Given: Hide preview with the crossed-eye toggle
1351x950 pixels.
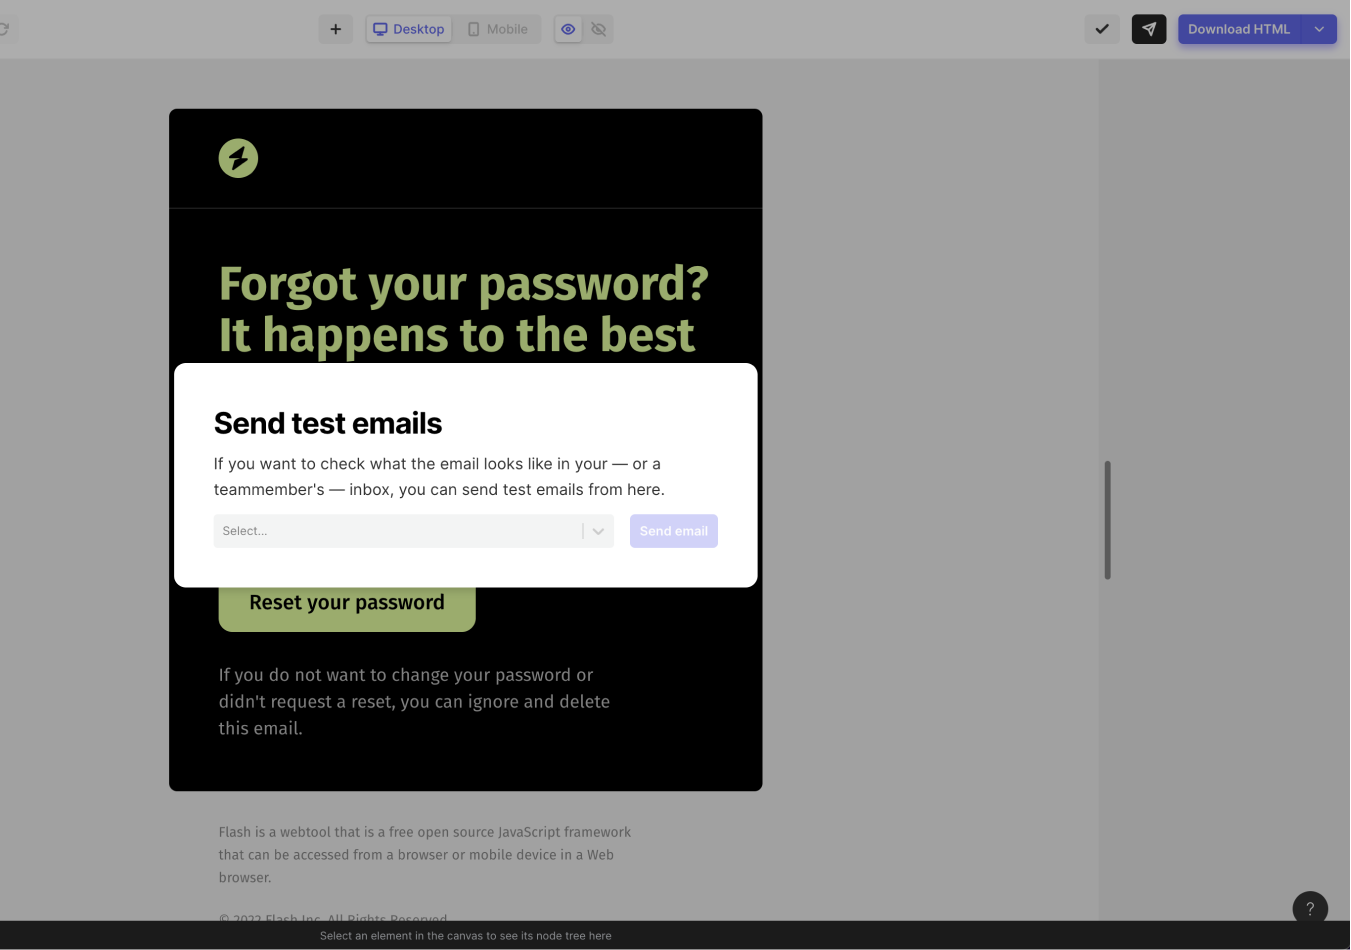Looking at the screenshot, I should (x=598, y=29).
